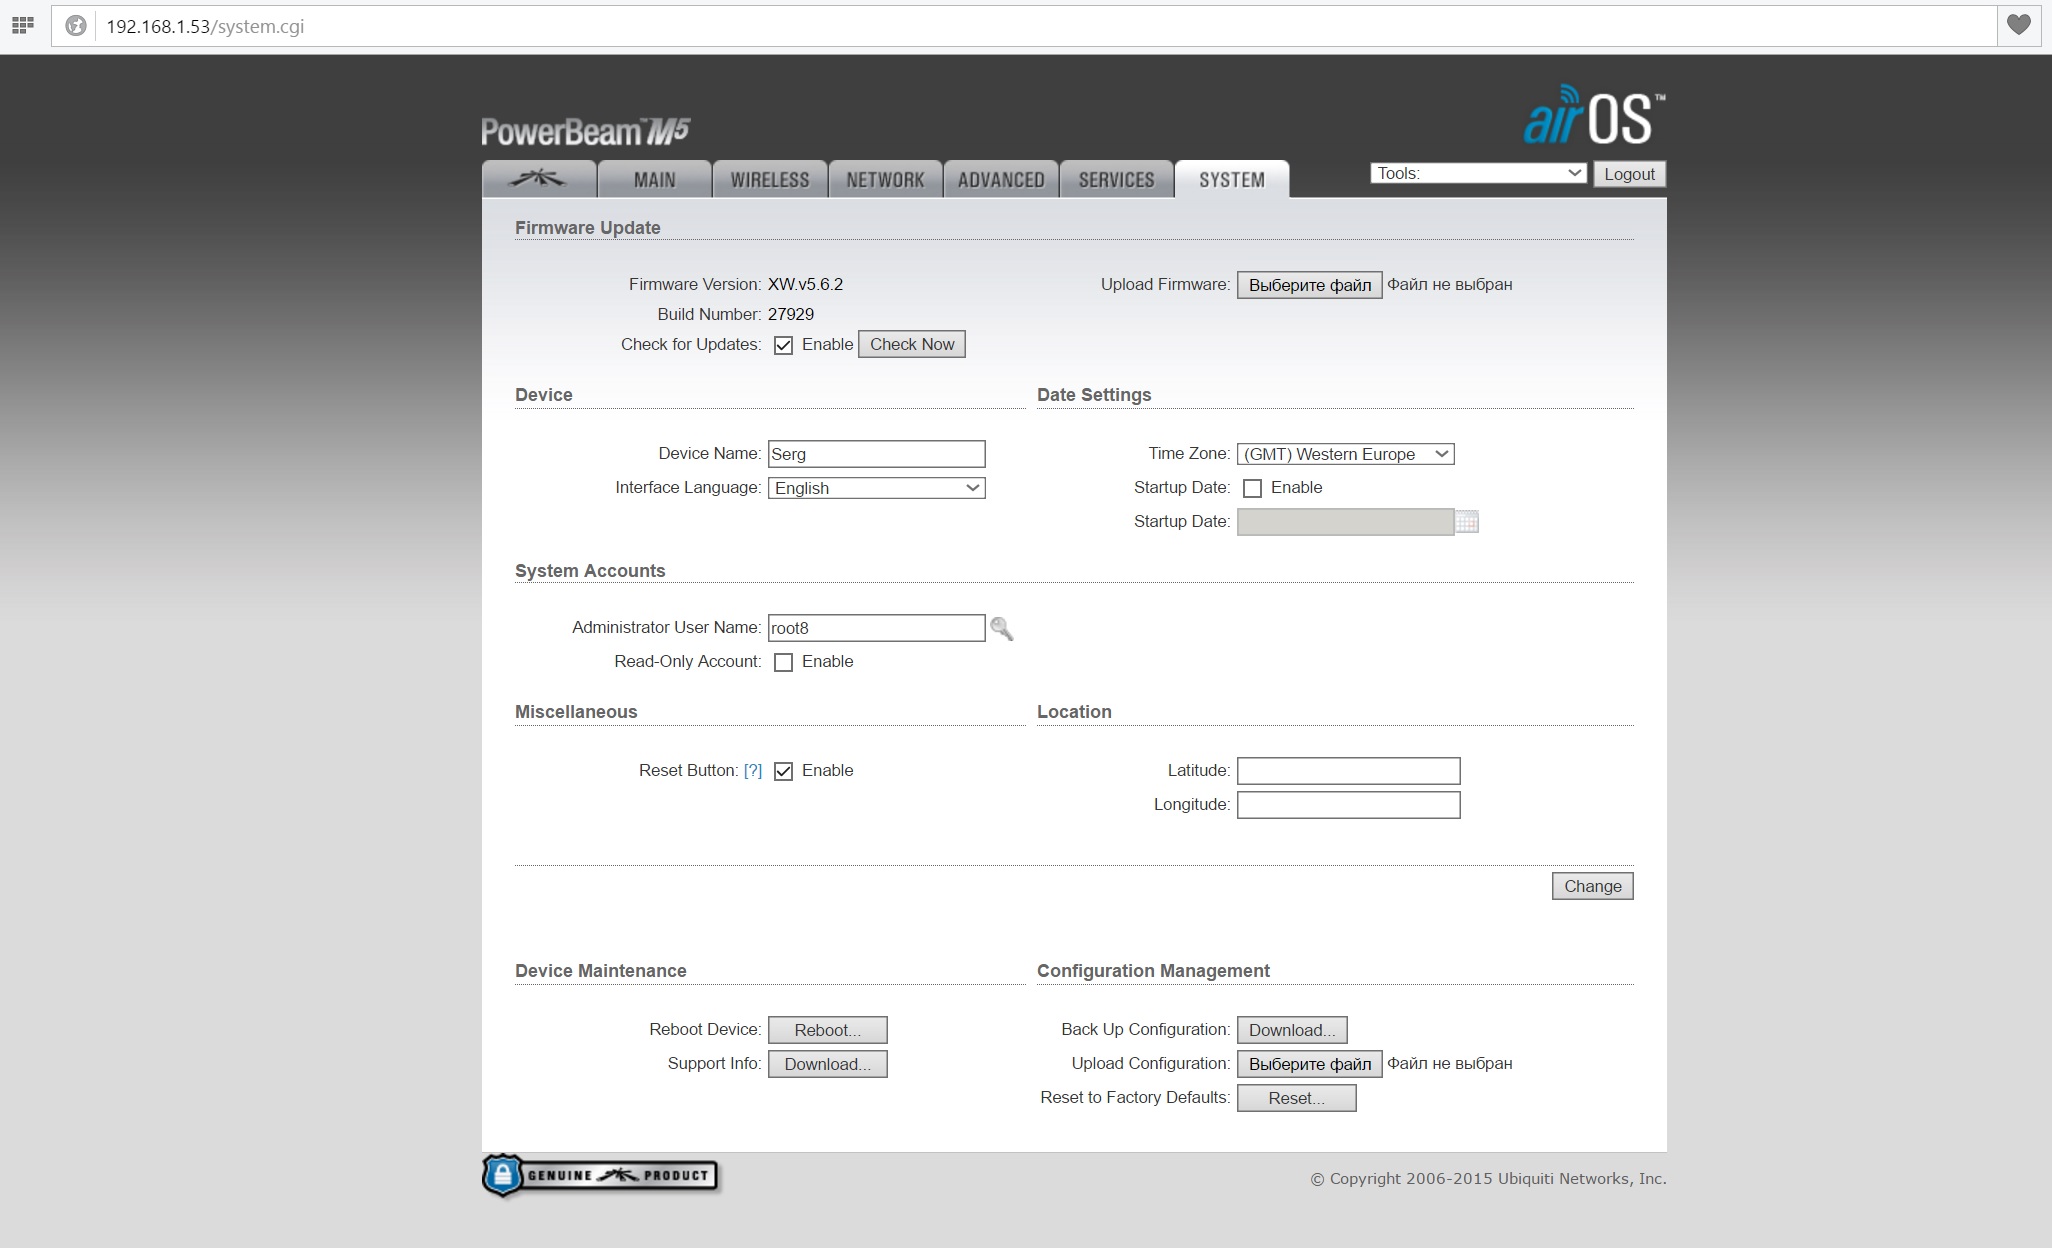
Task: Open the browser apps grid icon
Action: tap(22, 25)
